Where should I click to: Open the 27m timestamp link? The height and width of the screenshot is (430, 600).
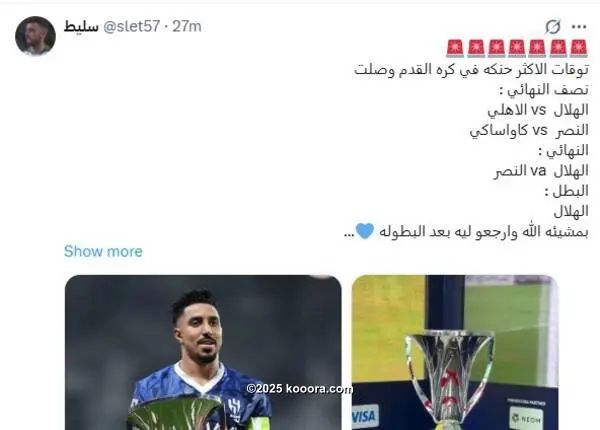[x=187, y=26]
